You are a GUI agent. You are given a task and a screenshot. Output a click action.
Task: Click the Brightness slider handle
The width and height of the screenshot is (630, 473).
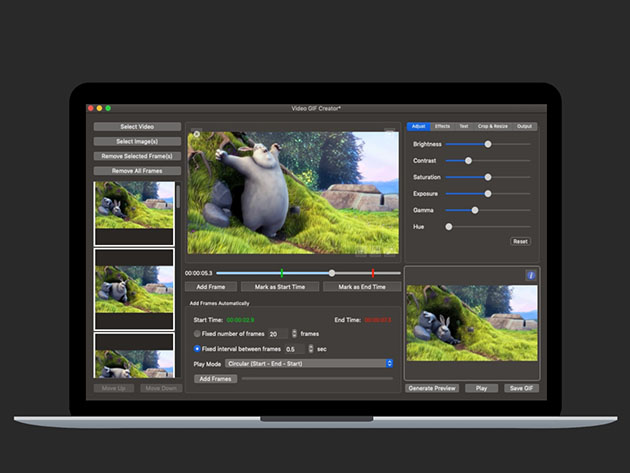click(488, 144)
